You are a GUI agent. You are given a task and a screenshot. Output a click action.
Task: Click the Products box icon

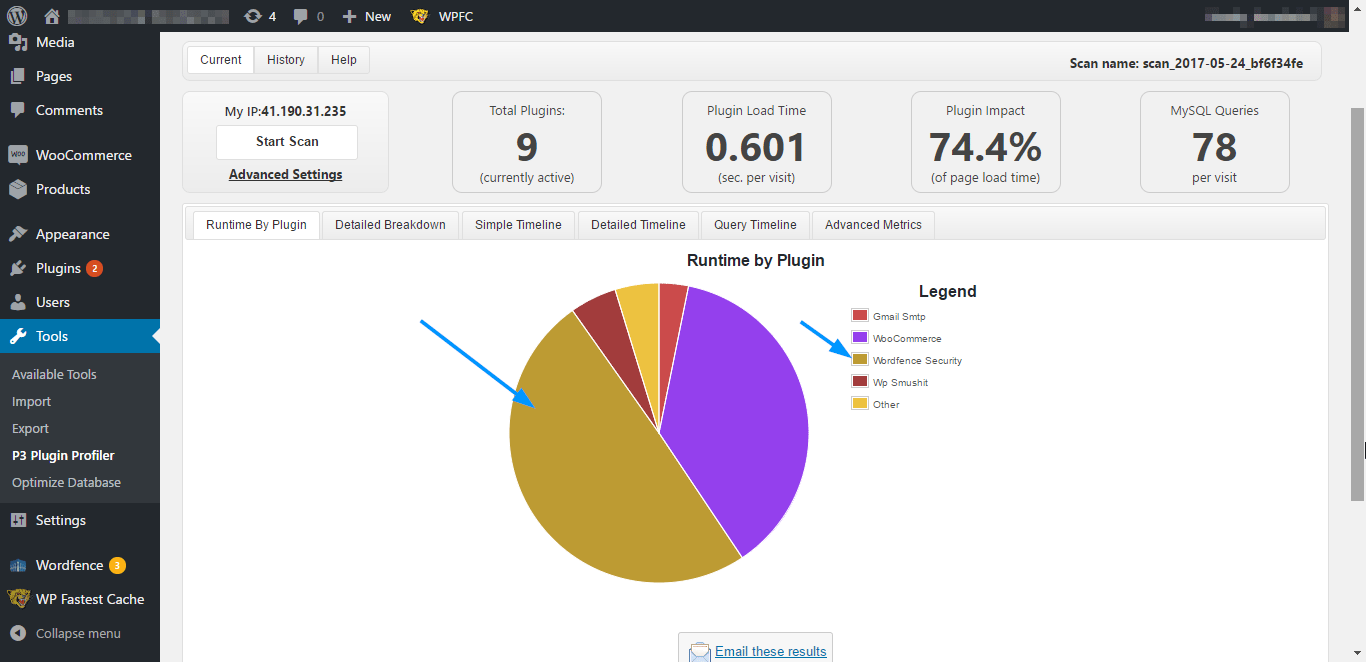[x=18, y=189]
